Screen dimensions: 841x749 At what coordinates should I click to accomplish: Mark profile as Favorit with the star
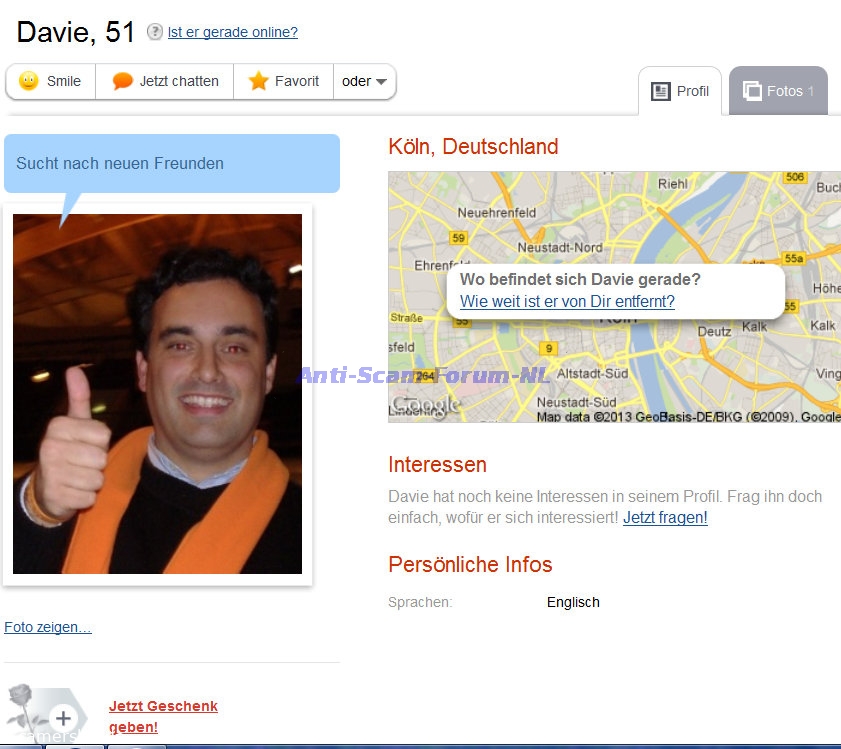pyautogui.click(x=284, y=82)
